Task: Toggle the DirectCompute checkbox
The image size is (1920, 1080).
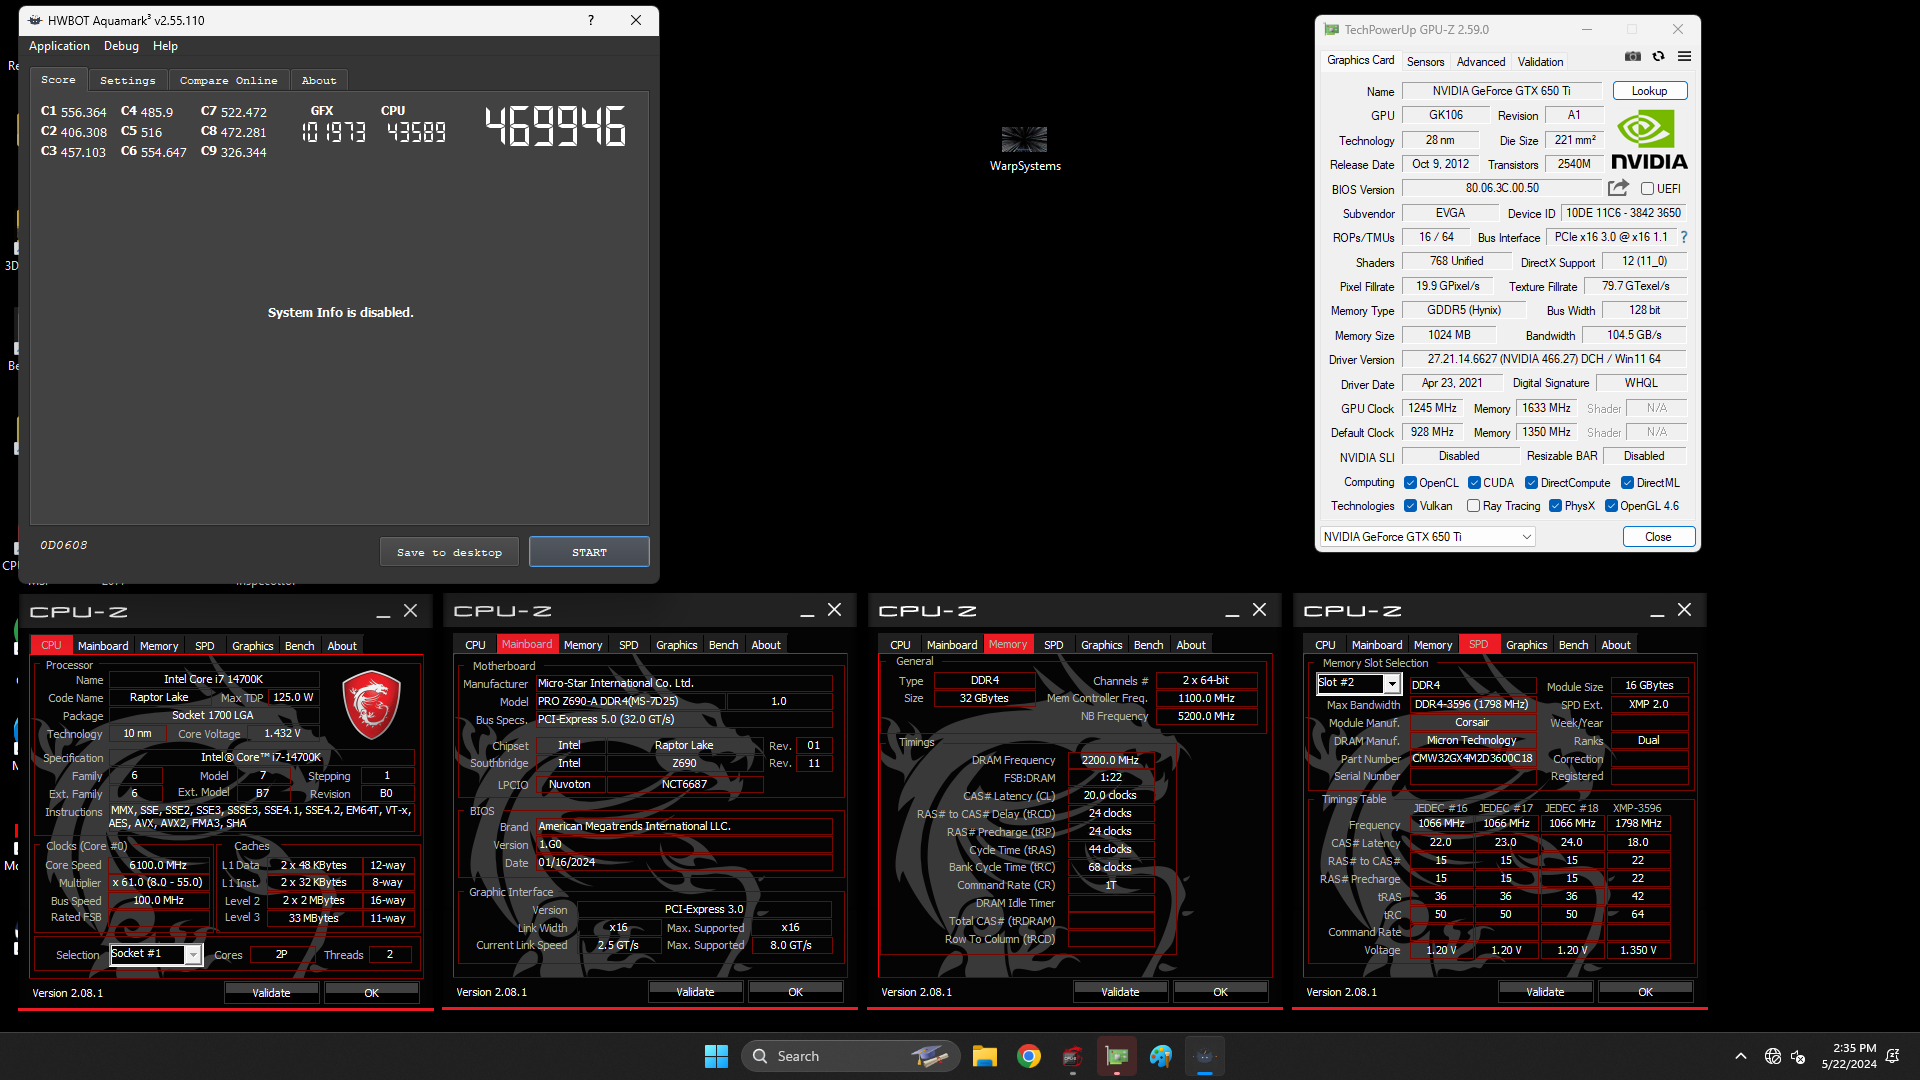Action: point(1531,483)
